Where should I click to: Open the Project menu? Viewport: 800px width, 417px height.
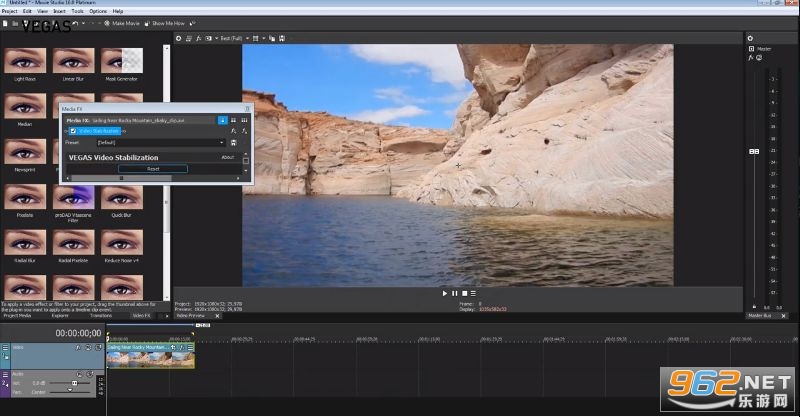[10, 11]
